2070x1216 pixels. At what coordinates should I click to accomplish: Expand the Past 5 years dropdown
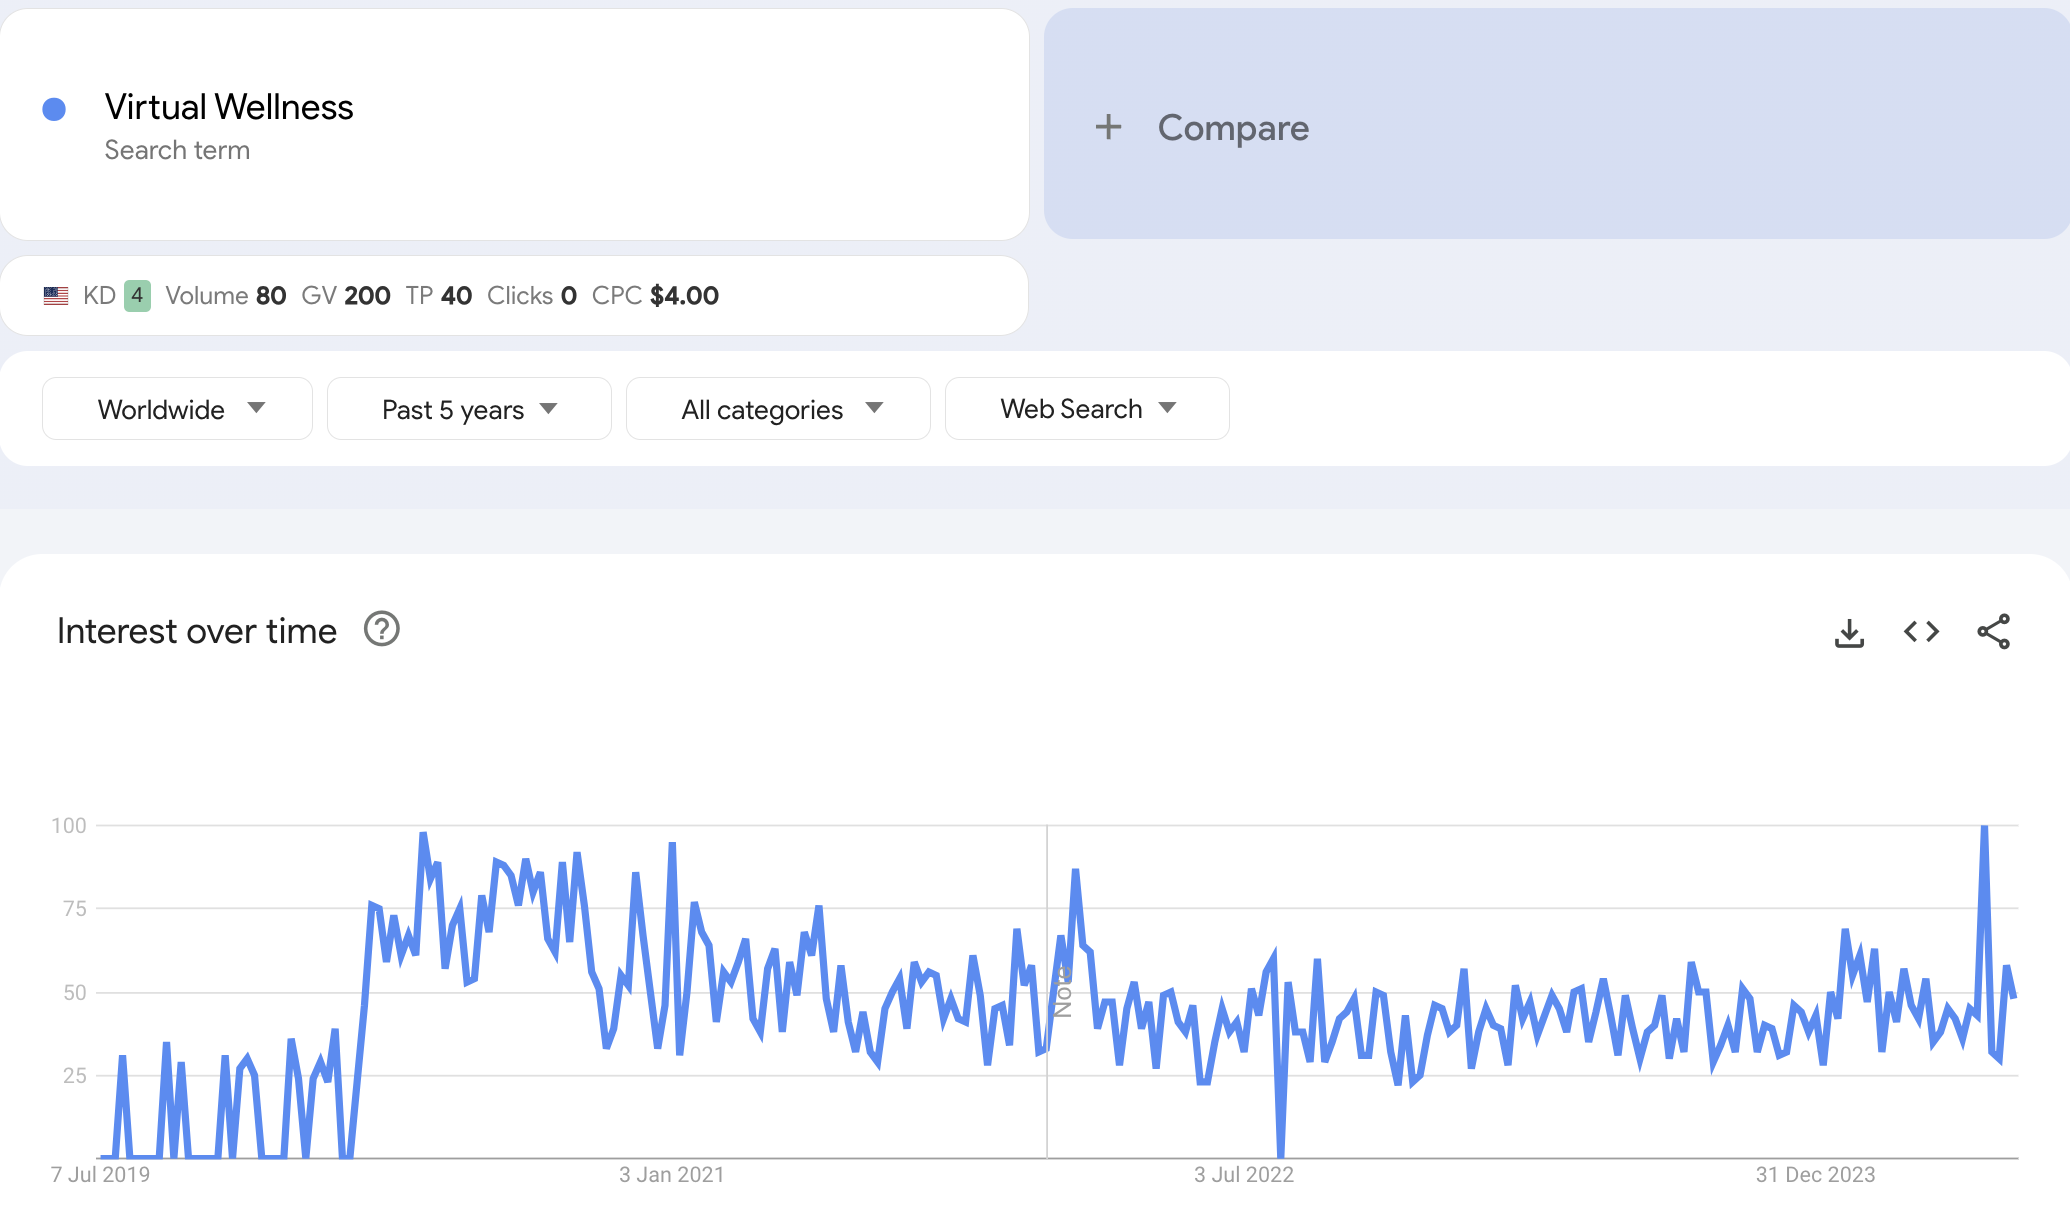click(468, 409)
